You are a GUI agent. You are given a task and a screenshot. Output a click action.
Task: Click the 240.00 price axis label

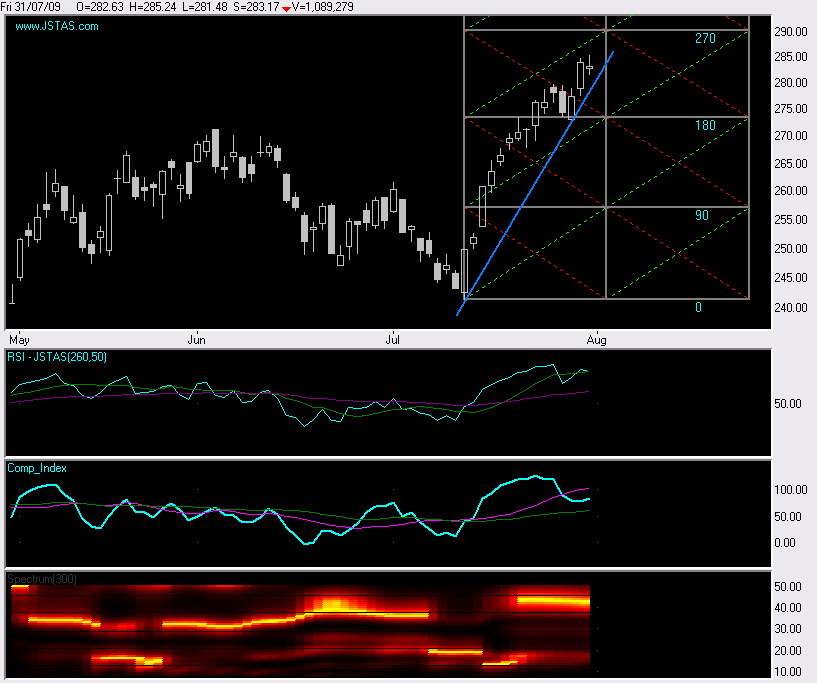[790, 307]
